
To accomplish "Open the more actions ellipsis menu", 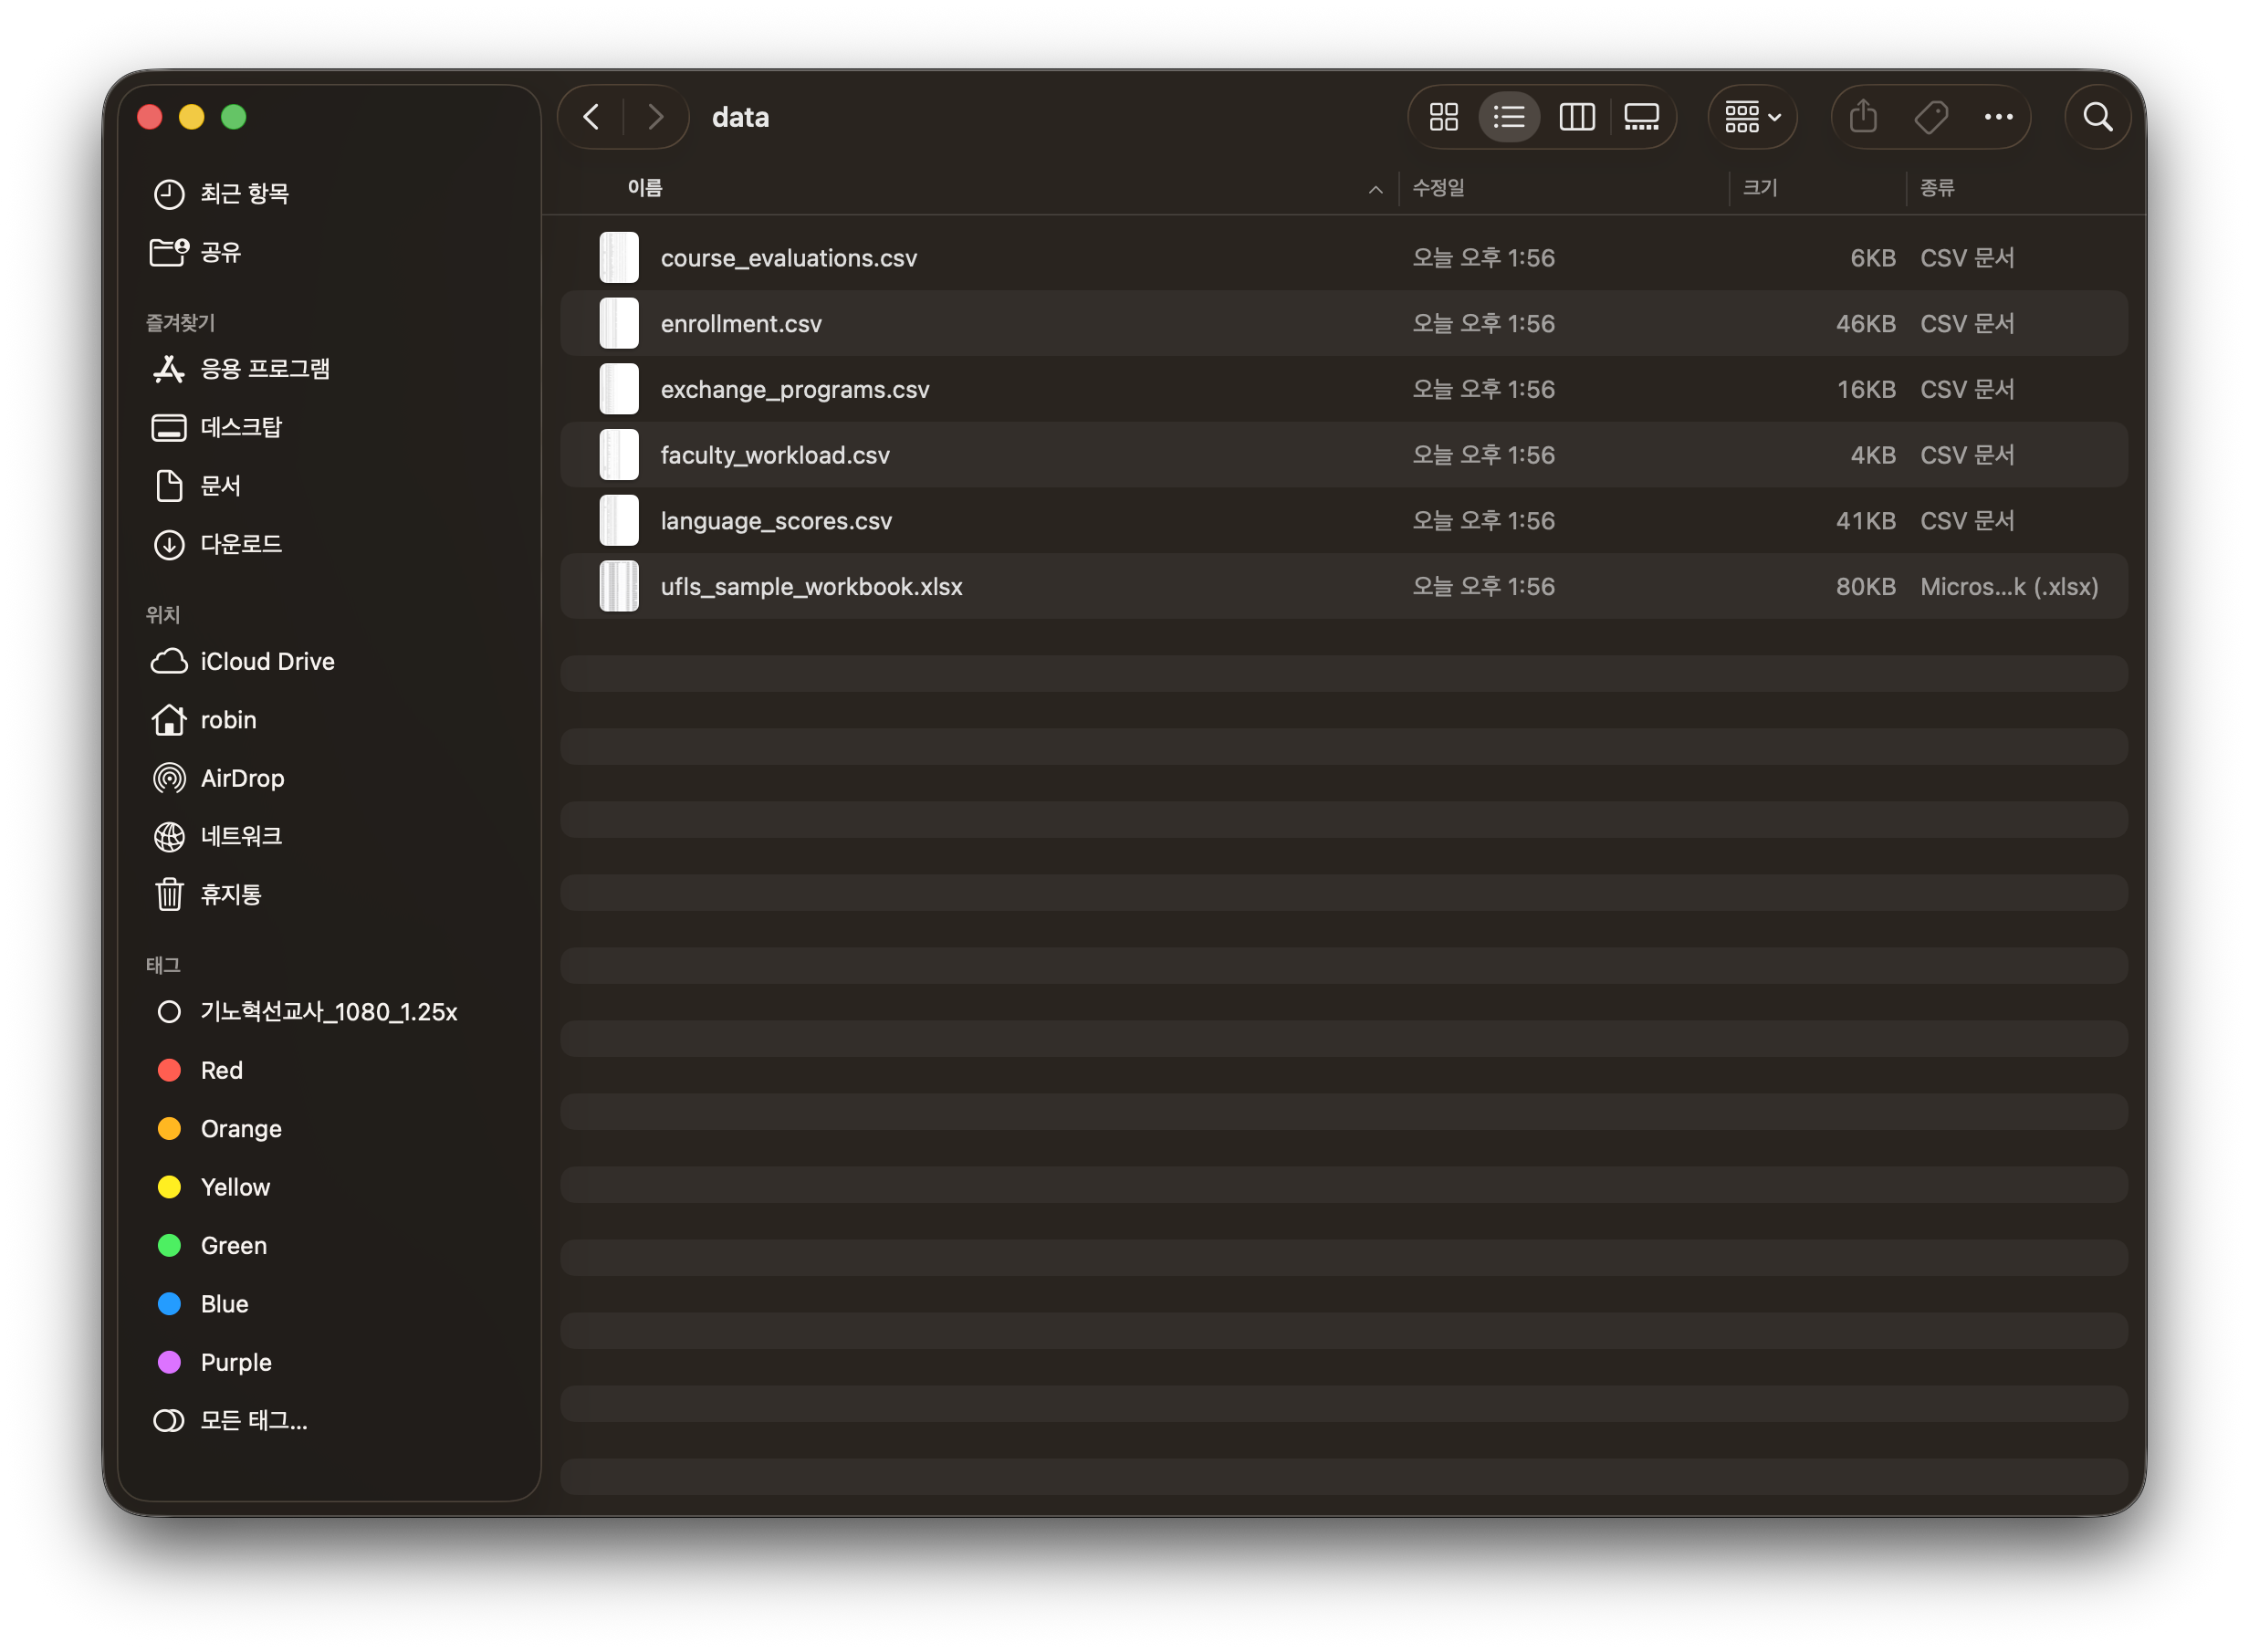I will click(x=1998, y=117).
